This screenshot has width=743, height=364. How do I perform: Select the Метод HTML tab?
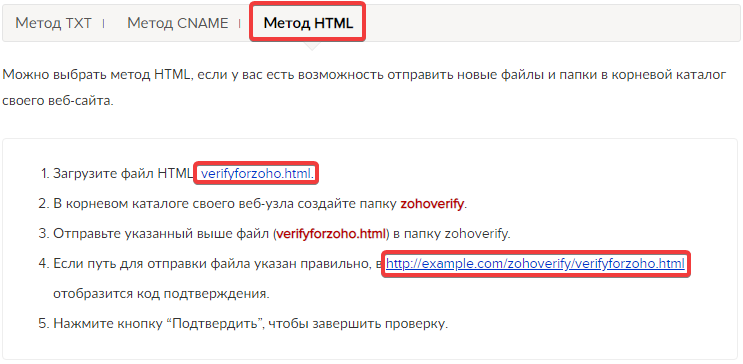[308, 23]
